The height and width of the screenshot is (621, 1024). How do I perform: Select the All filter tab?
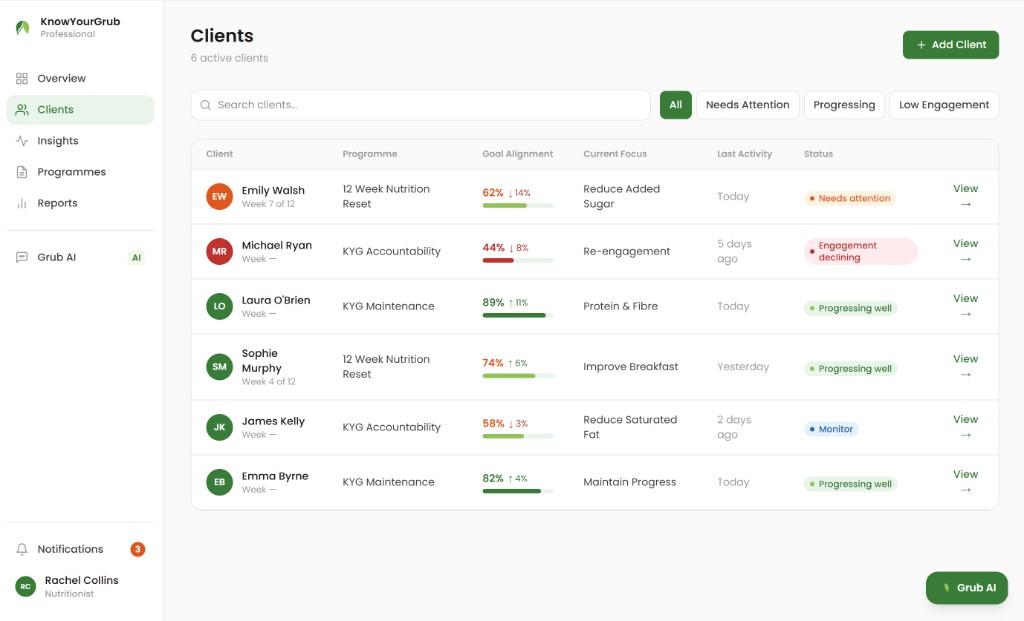(x=675, y=105)
